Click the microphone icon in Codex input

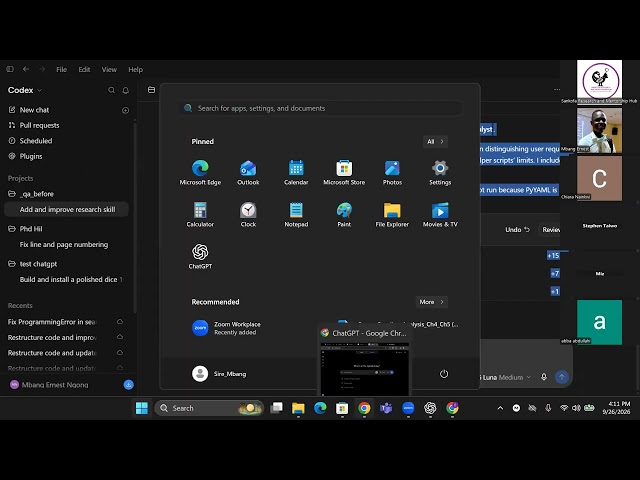(x=544, y=377)
